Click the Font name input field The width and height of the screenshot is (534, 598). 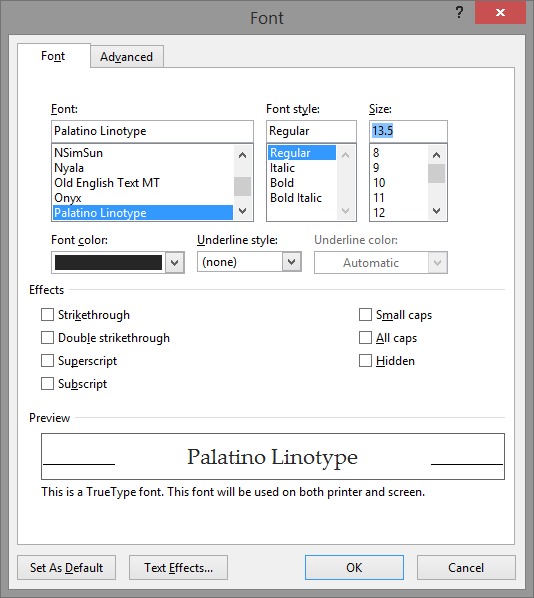tap(152, 131)
